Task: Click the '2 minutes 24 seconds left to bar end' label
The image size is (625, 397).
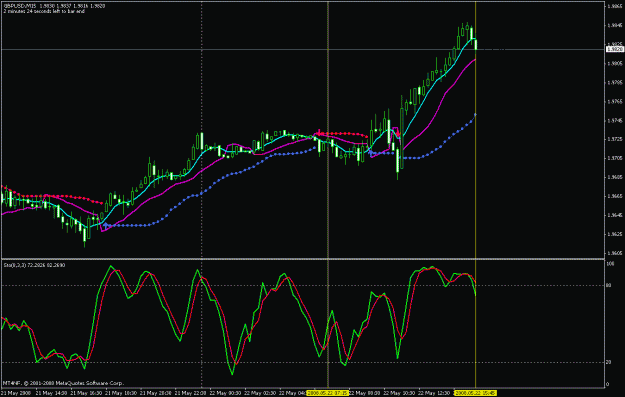Action: point(44,11)
